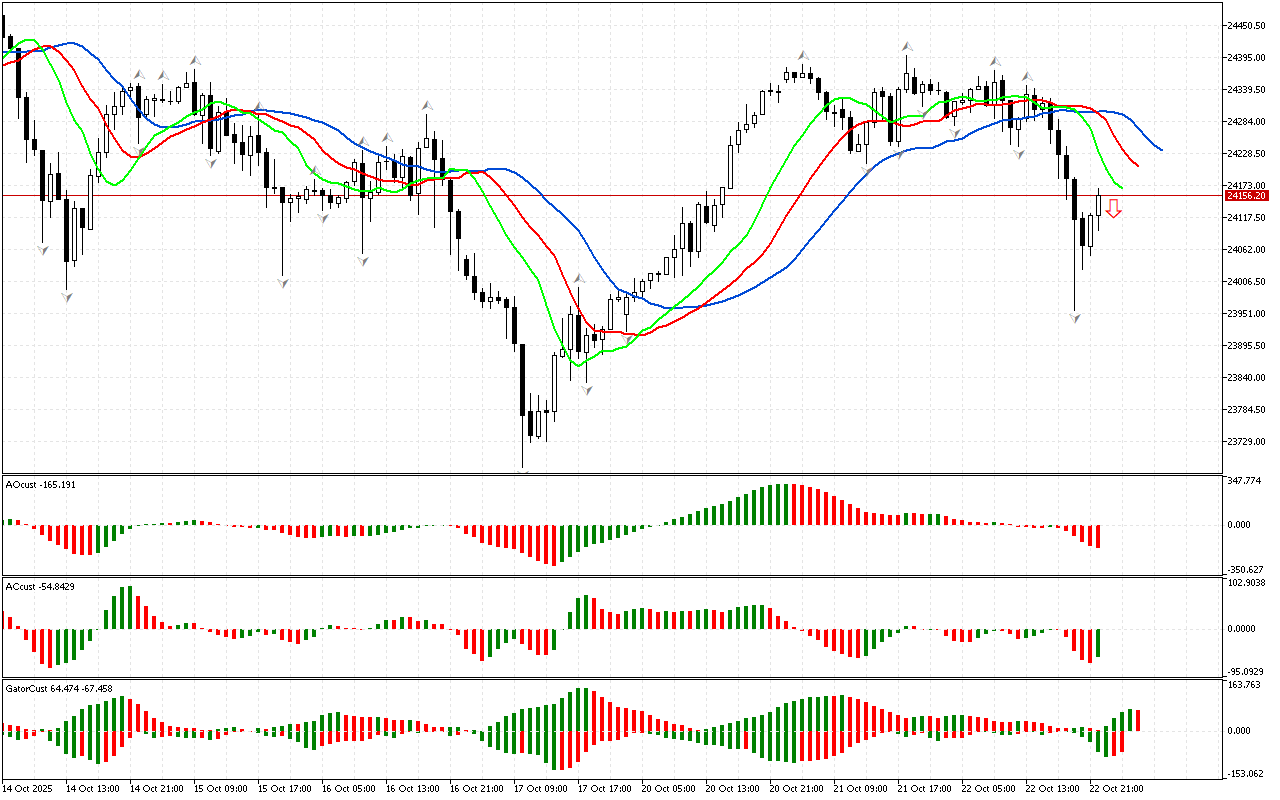Select the green Alligator lips line's right end
The image size is (1280, 800).
tap(1122, 187)
